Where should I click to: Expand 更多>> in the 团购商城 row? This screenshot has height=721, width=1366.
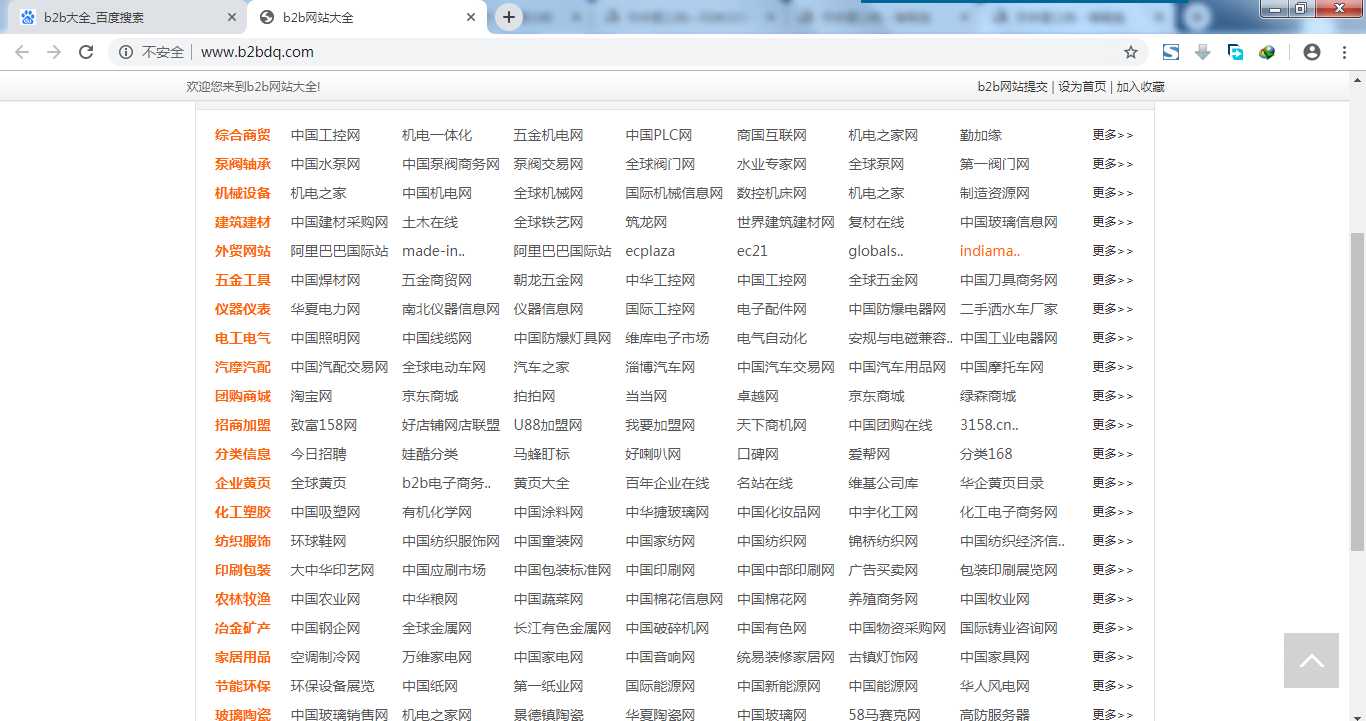[1113, 396]
